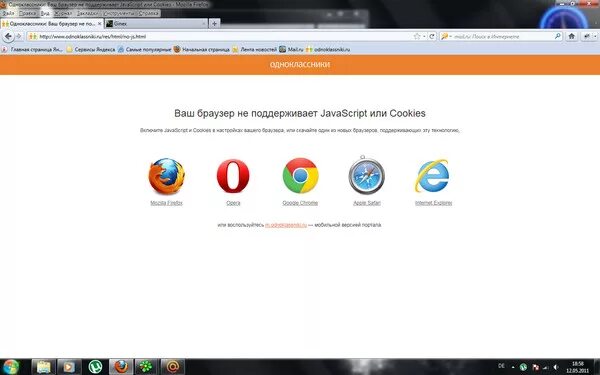600x375 pixels.
Task: Open the search engine selector dropdown
Action: click(446, 36)
